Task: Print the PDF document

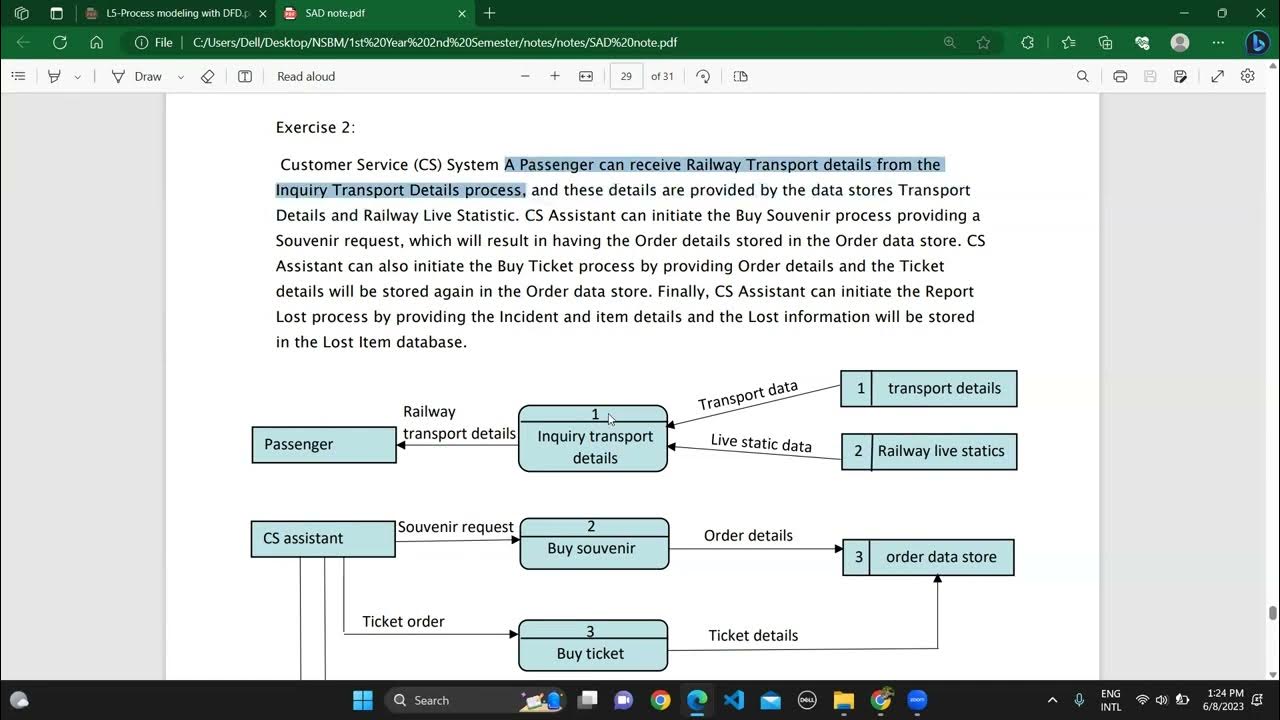Action: point(1120,76)
